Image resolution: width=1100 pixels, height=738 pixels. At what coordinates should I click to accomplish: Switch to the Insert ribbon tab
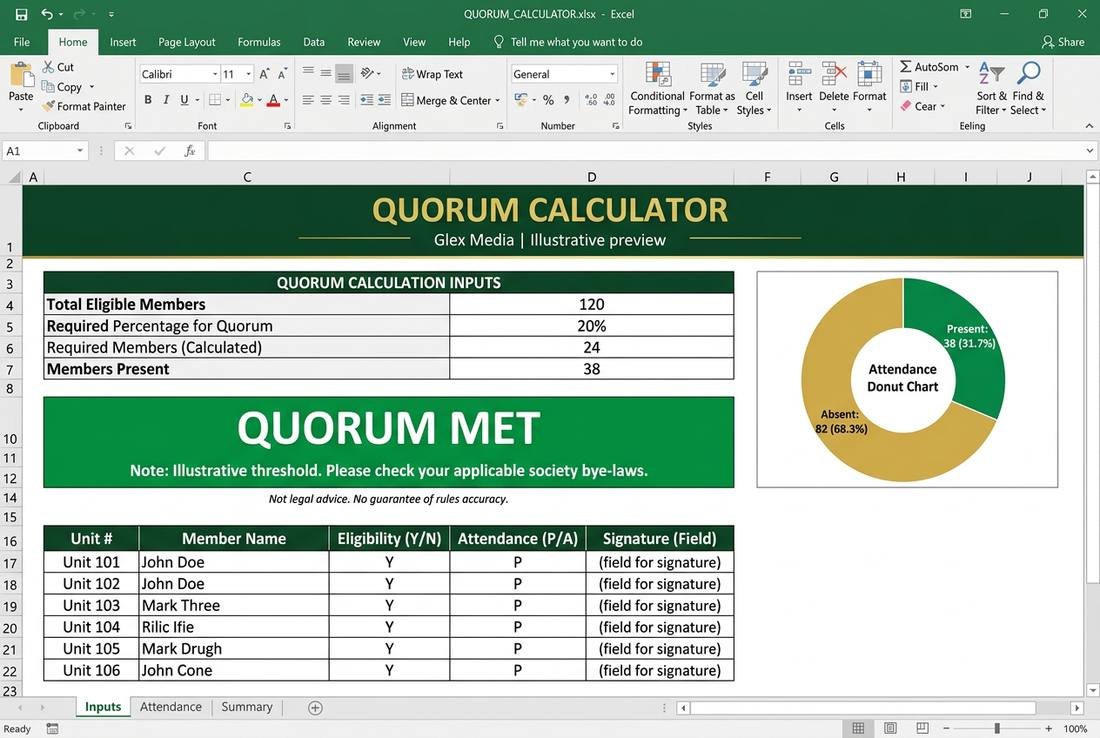point(123,42)
